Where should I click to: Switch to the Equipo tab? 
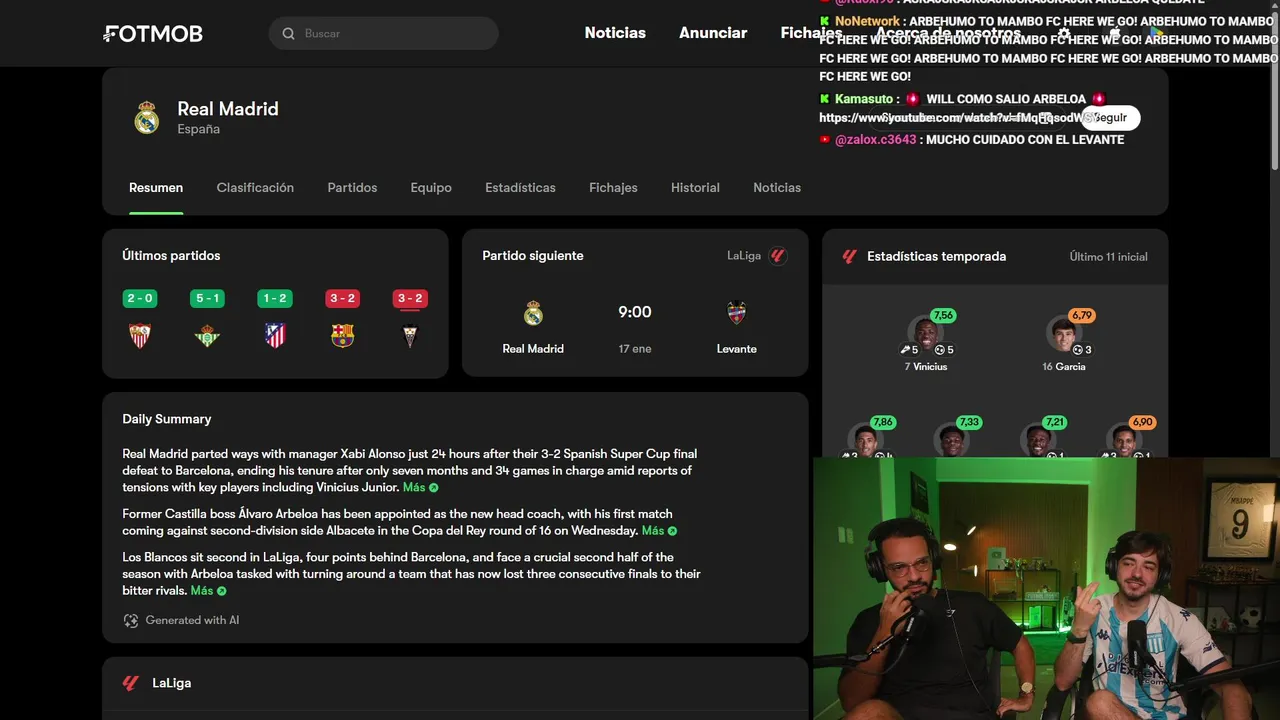pyautogui.click(x=431, y=188)
